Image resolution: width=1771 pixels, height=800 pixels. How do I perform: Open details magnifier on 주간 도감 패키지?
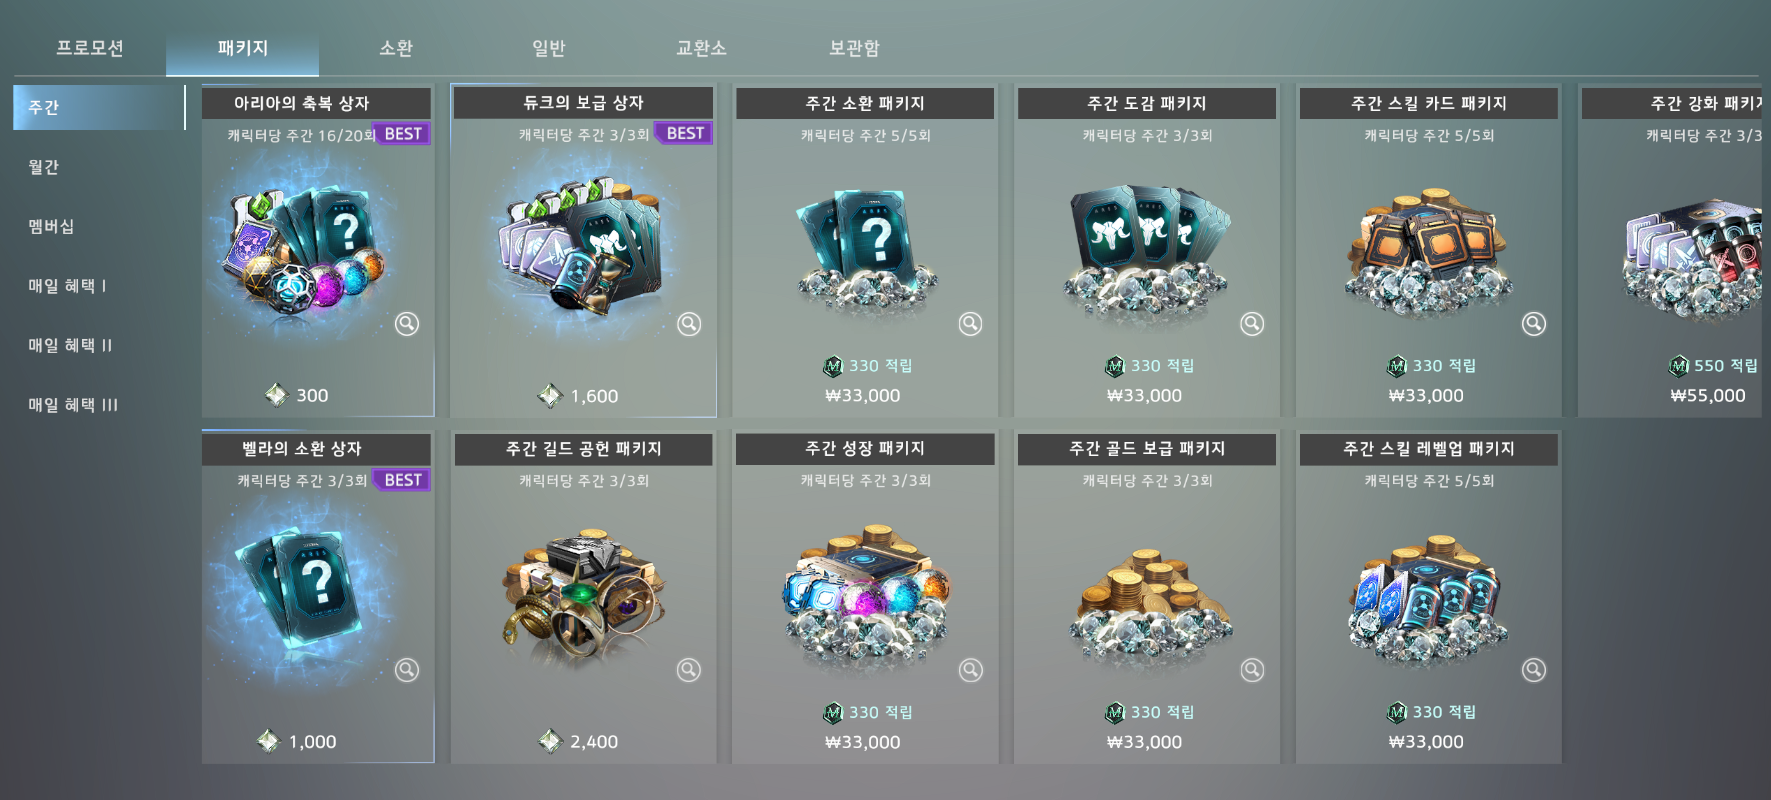point(1252,324)
